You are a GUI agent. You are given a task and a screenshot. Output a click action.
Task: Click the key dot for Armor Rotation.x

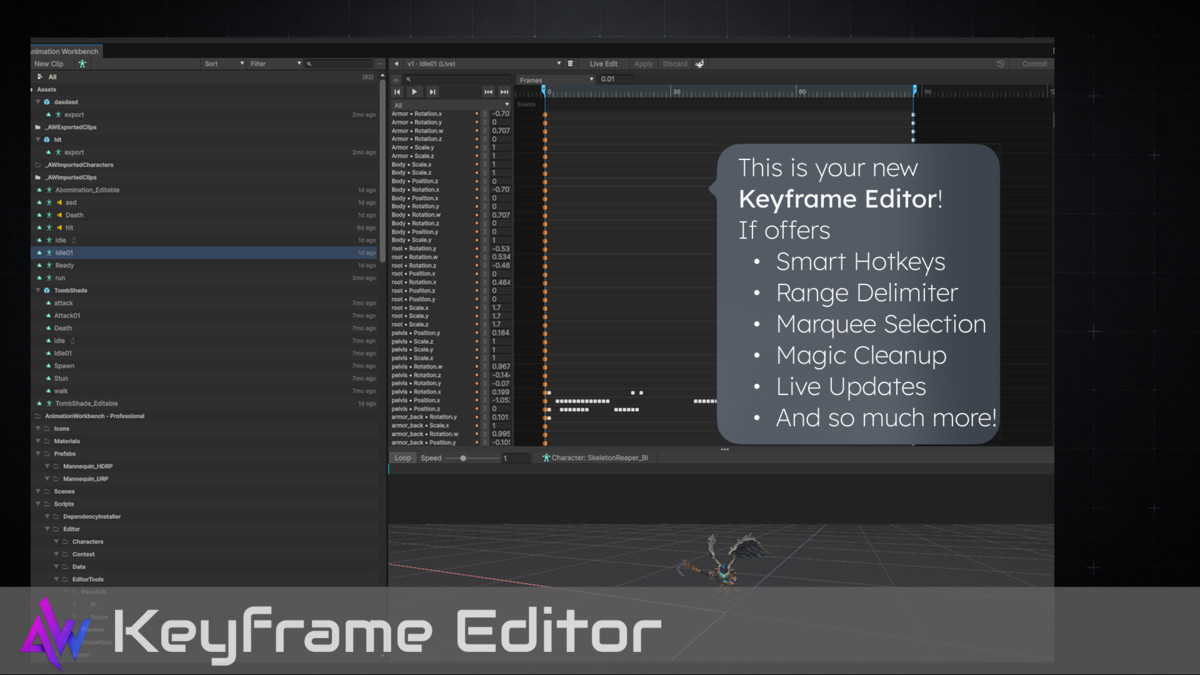click(x=477, y=114)
